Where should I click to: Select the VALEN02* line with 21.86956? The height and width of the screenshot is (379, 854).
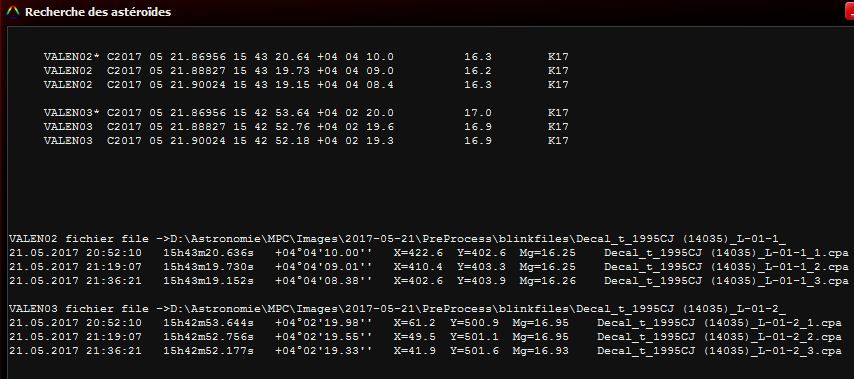306,57
